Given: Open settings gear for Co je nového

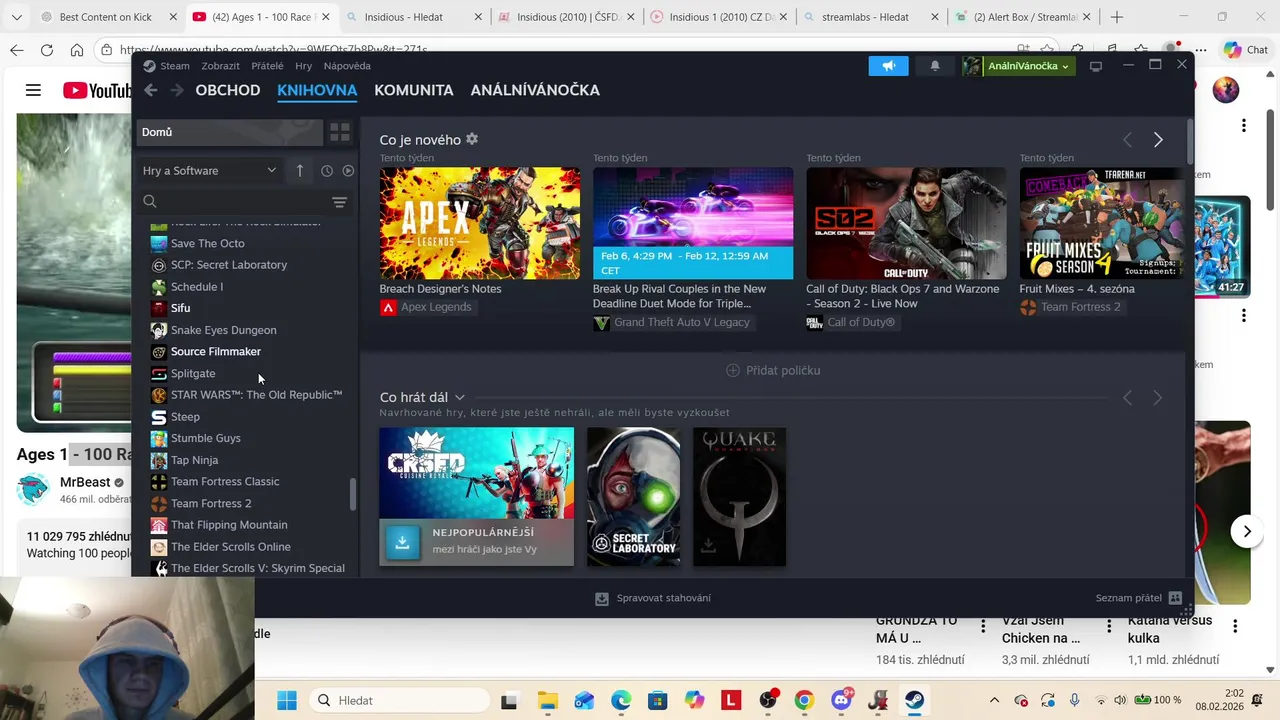Looking at the screenshot, I should click(472, 139).
